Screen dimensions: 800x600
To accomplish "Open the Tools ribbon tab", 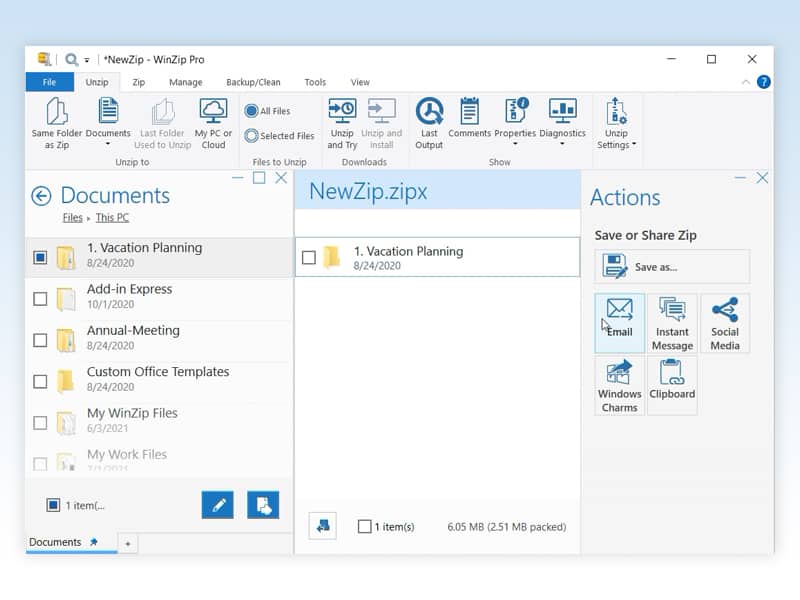I will (316, 82).
